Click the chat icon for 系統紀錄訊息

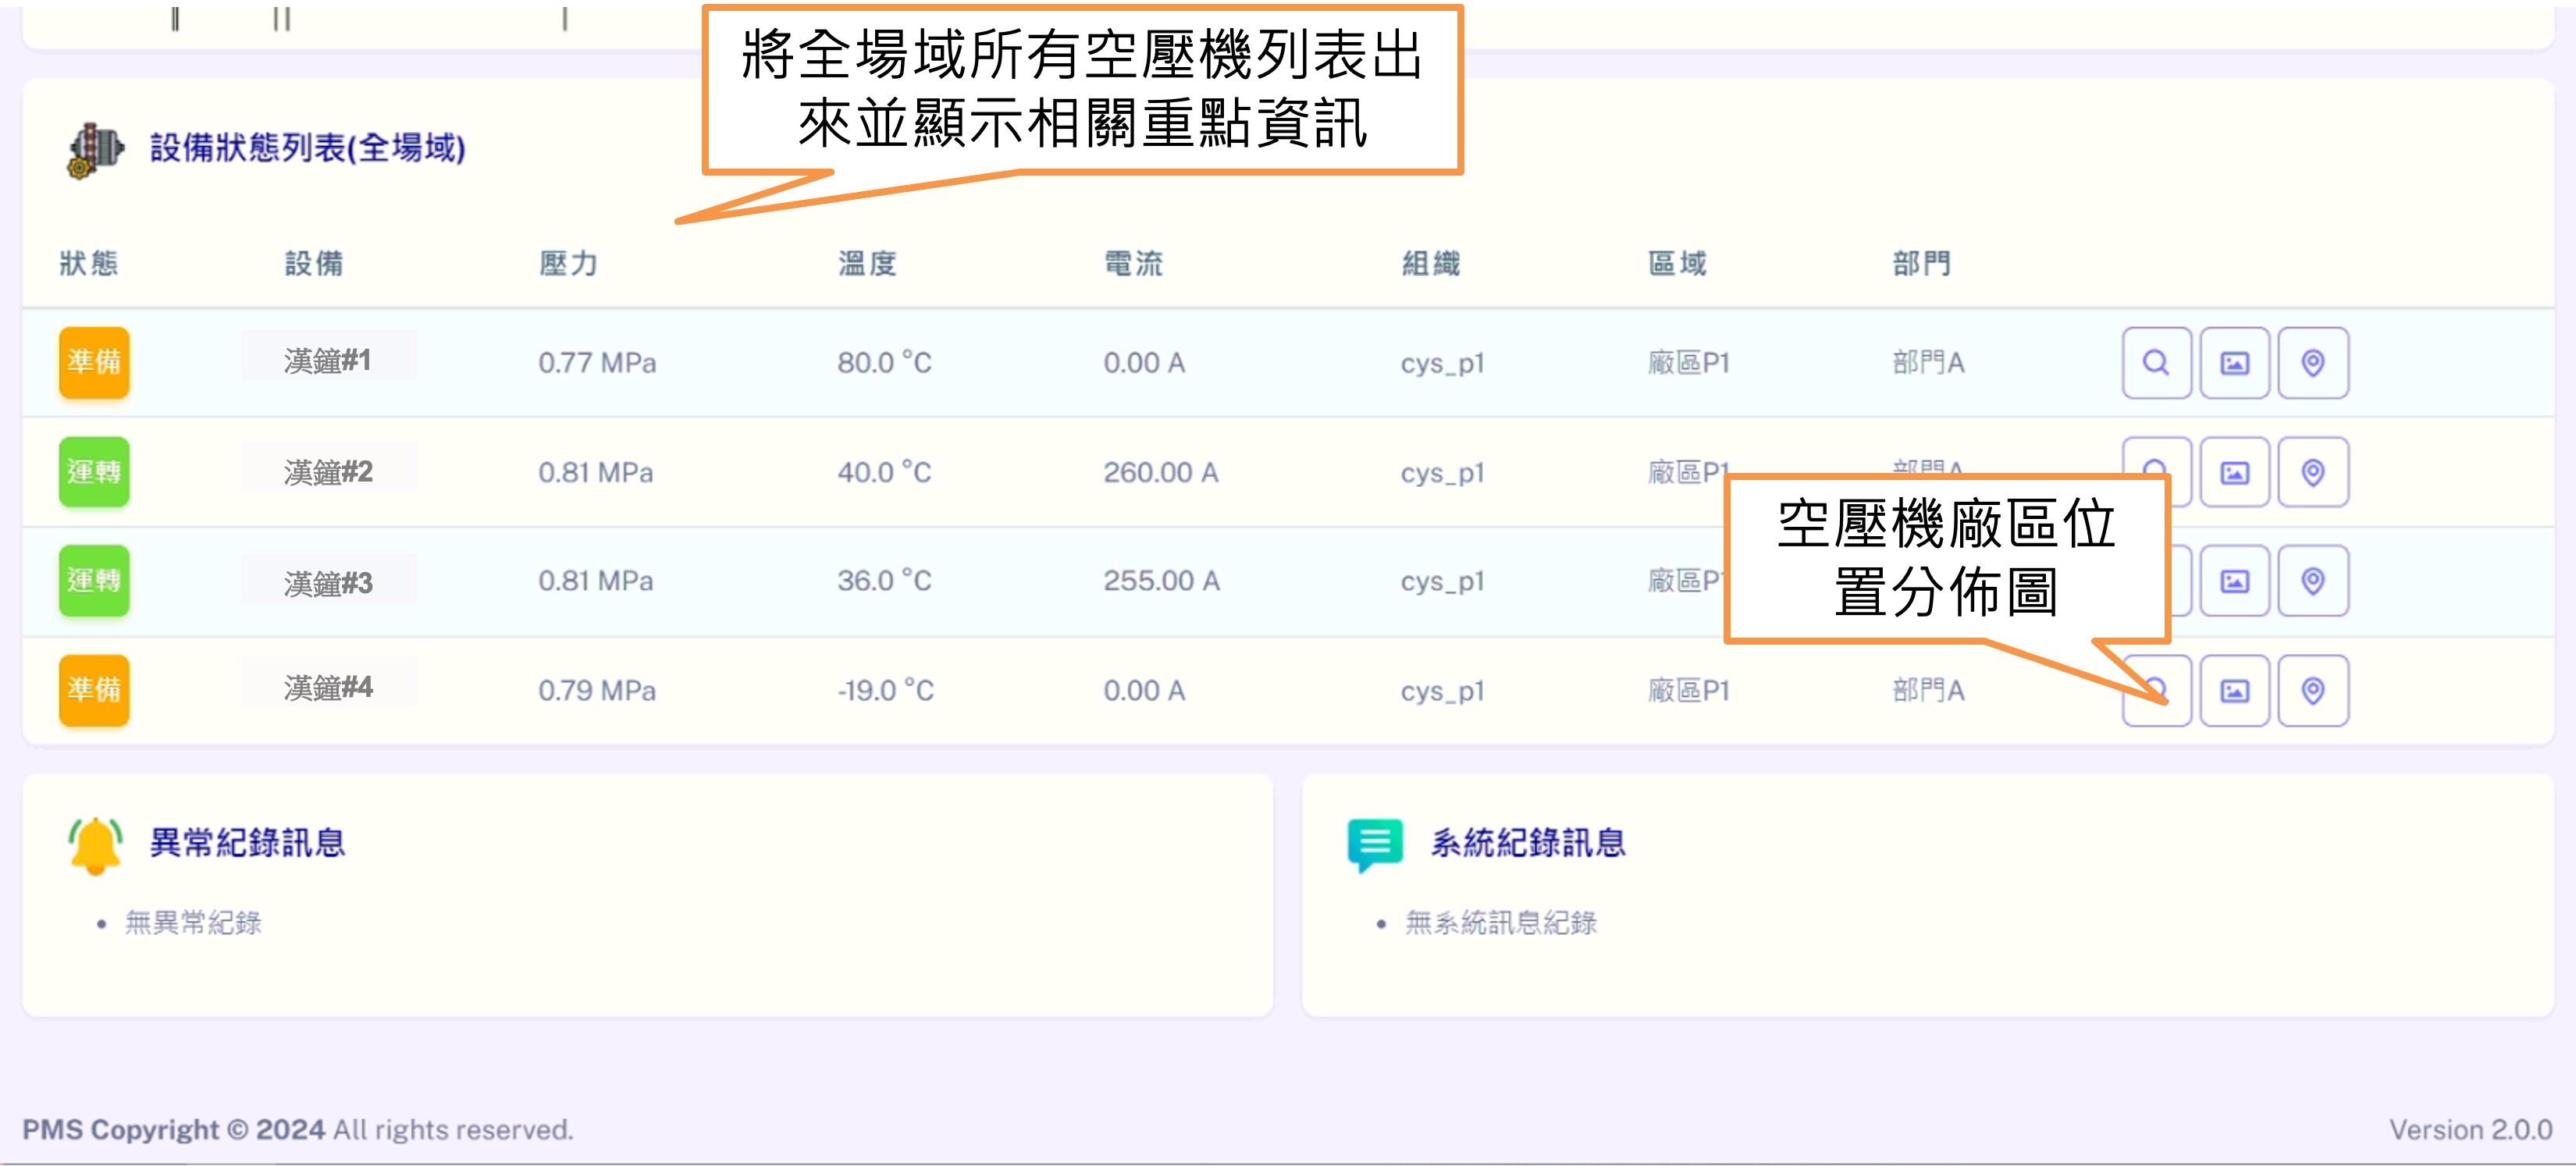pyautogui.click(x=1375, y=844)
